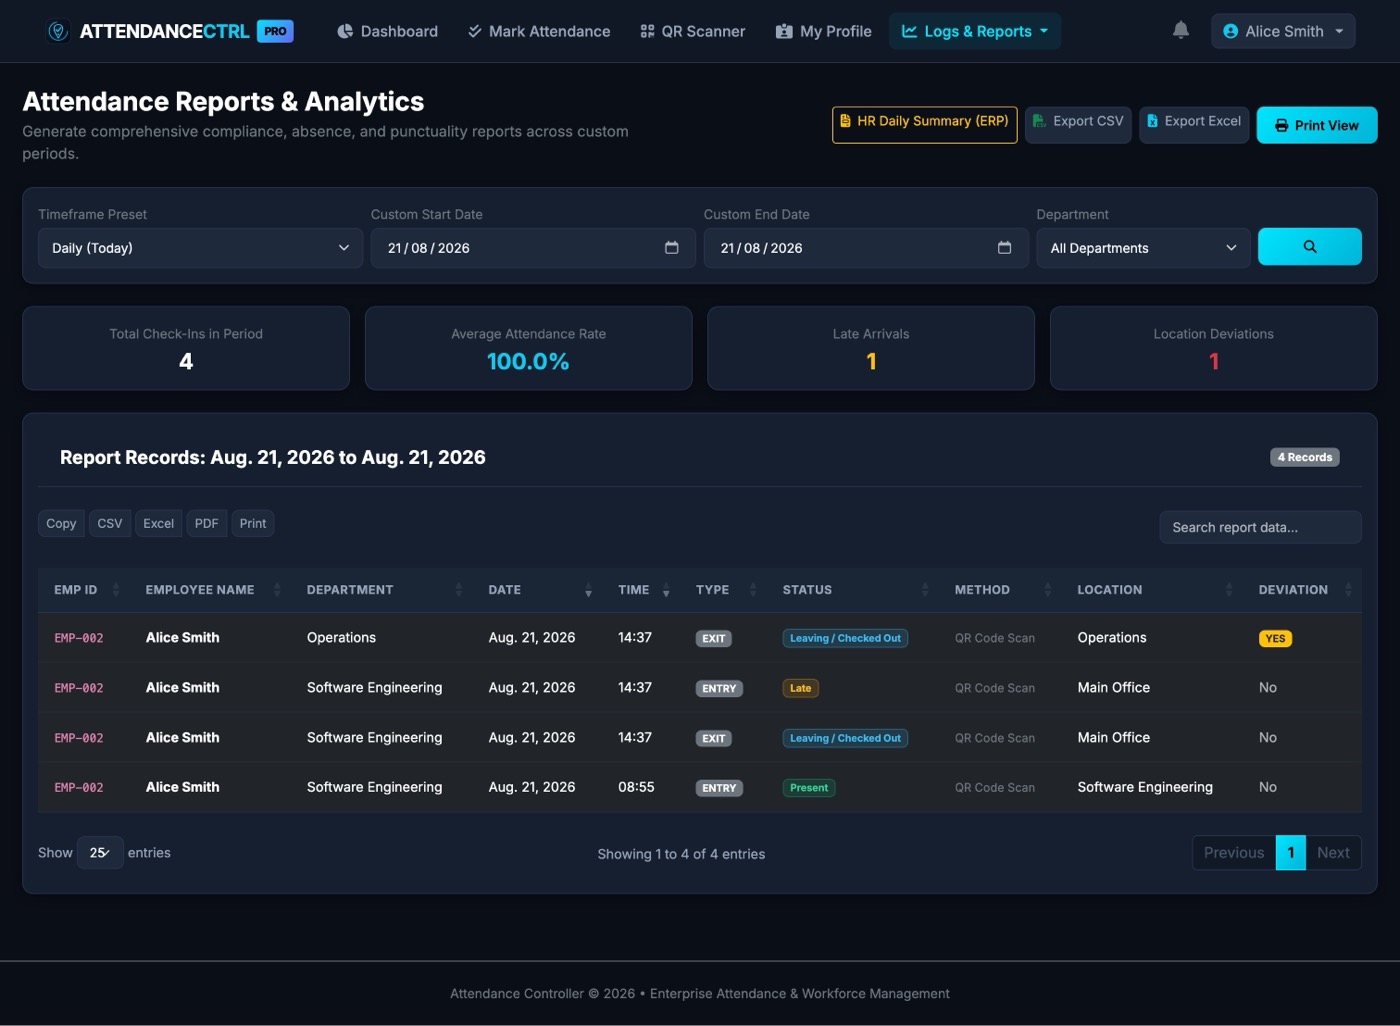The width and height of the screenshot is (1400, 1026).
Task: Sort by Date column sort icon
Action: (x=588, y=590)
